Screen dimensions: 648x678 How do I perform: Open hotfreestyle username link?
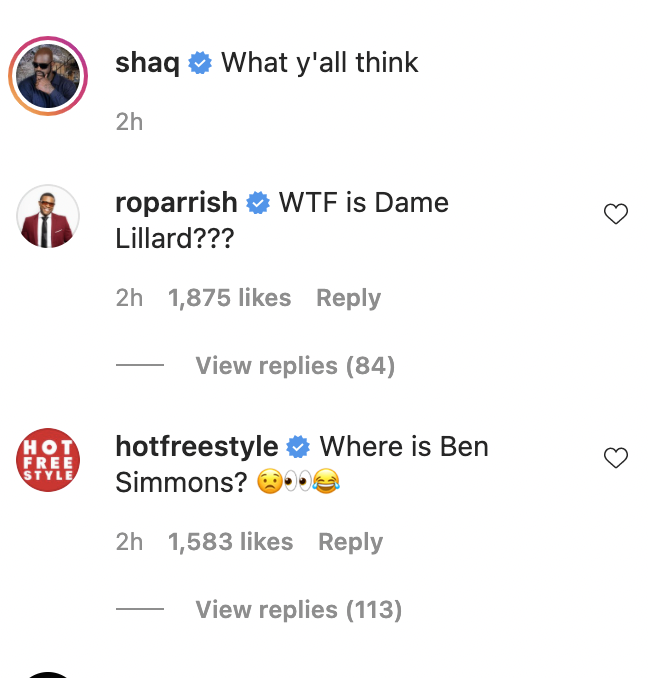pyautogui.click(x=196, y=447)
